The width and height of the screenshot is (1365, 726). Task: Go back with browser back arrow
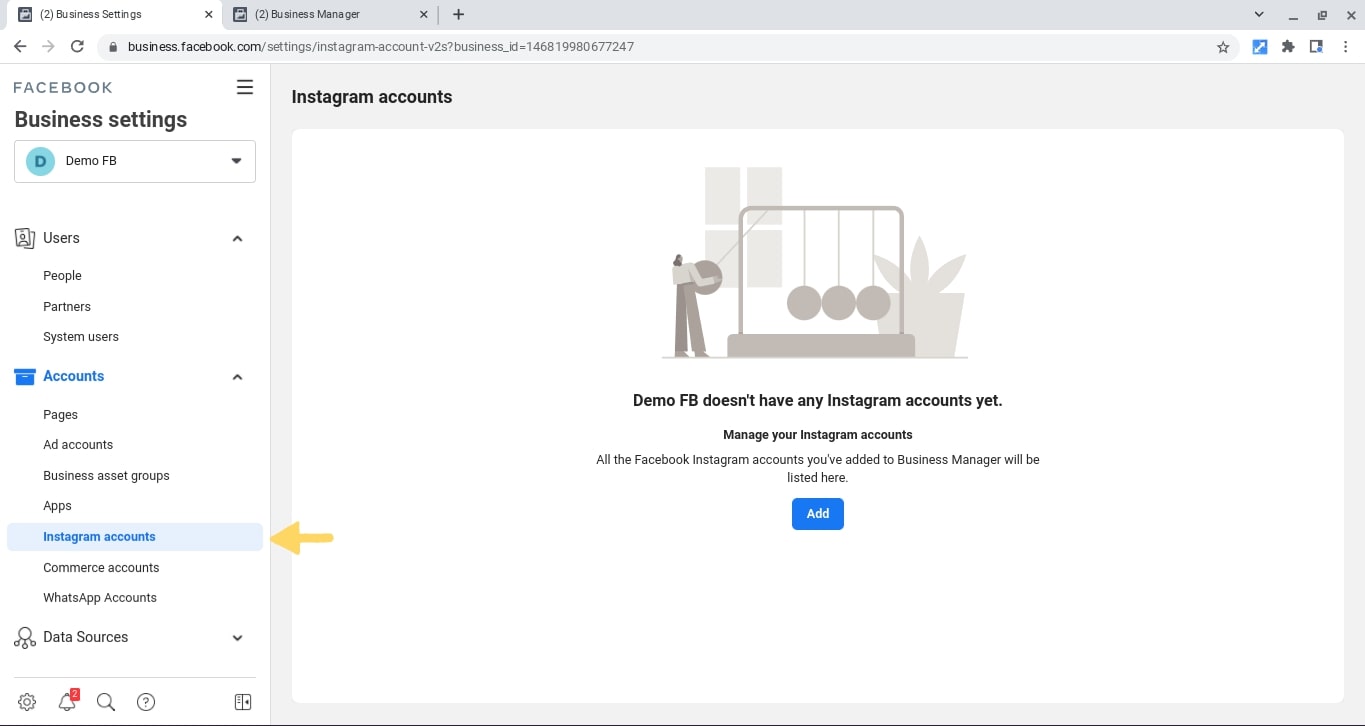pos(19,46)
